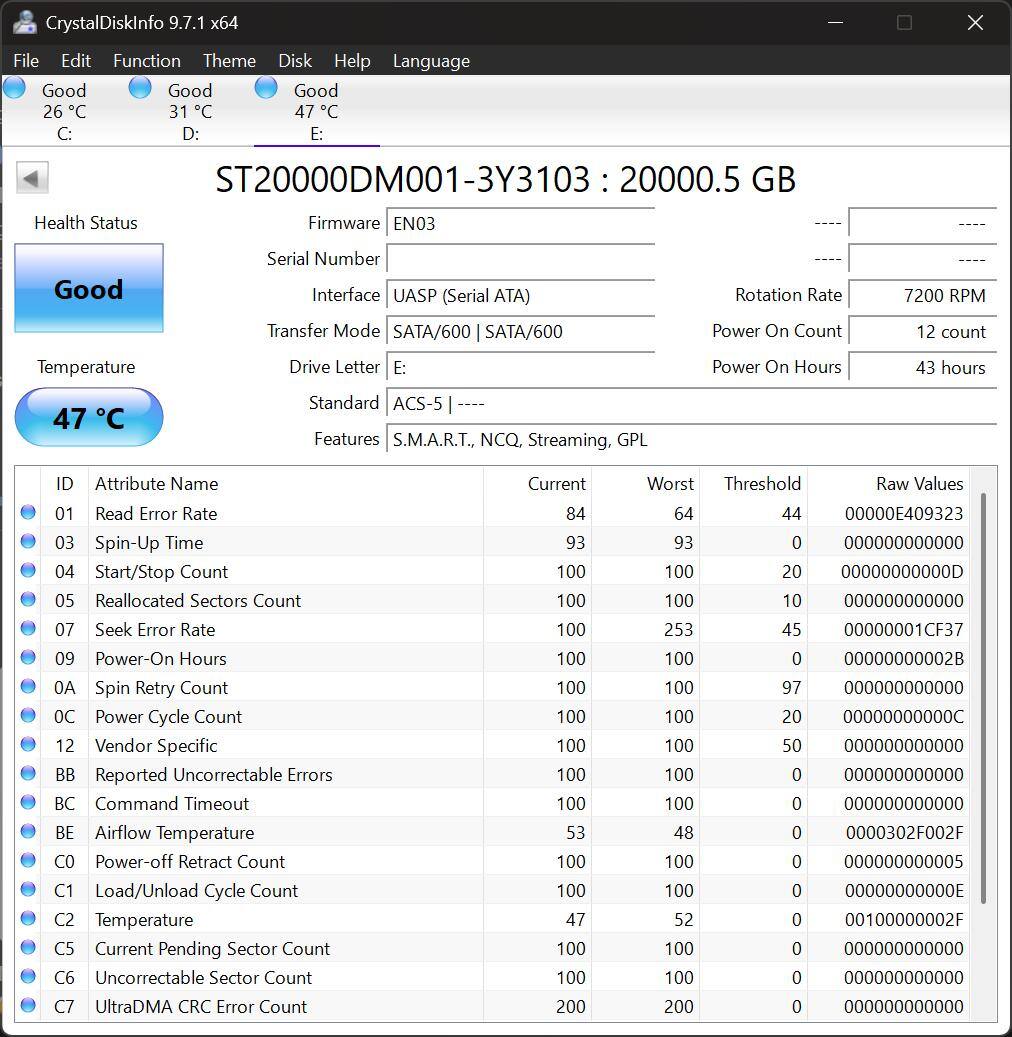Open the Disk menu
Screen dimensions: 1012x1037
294,61
